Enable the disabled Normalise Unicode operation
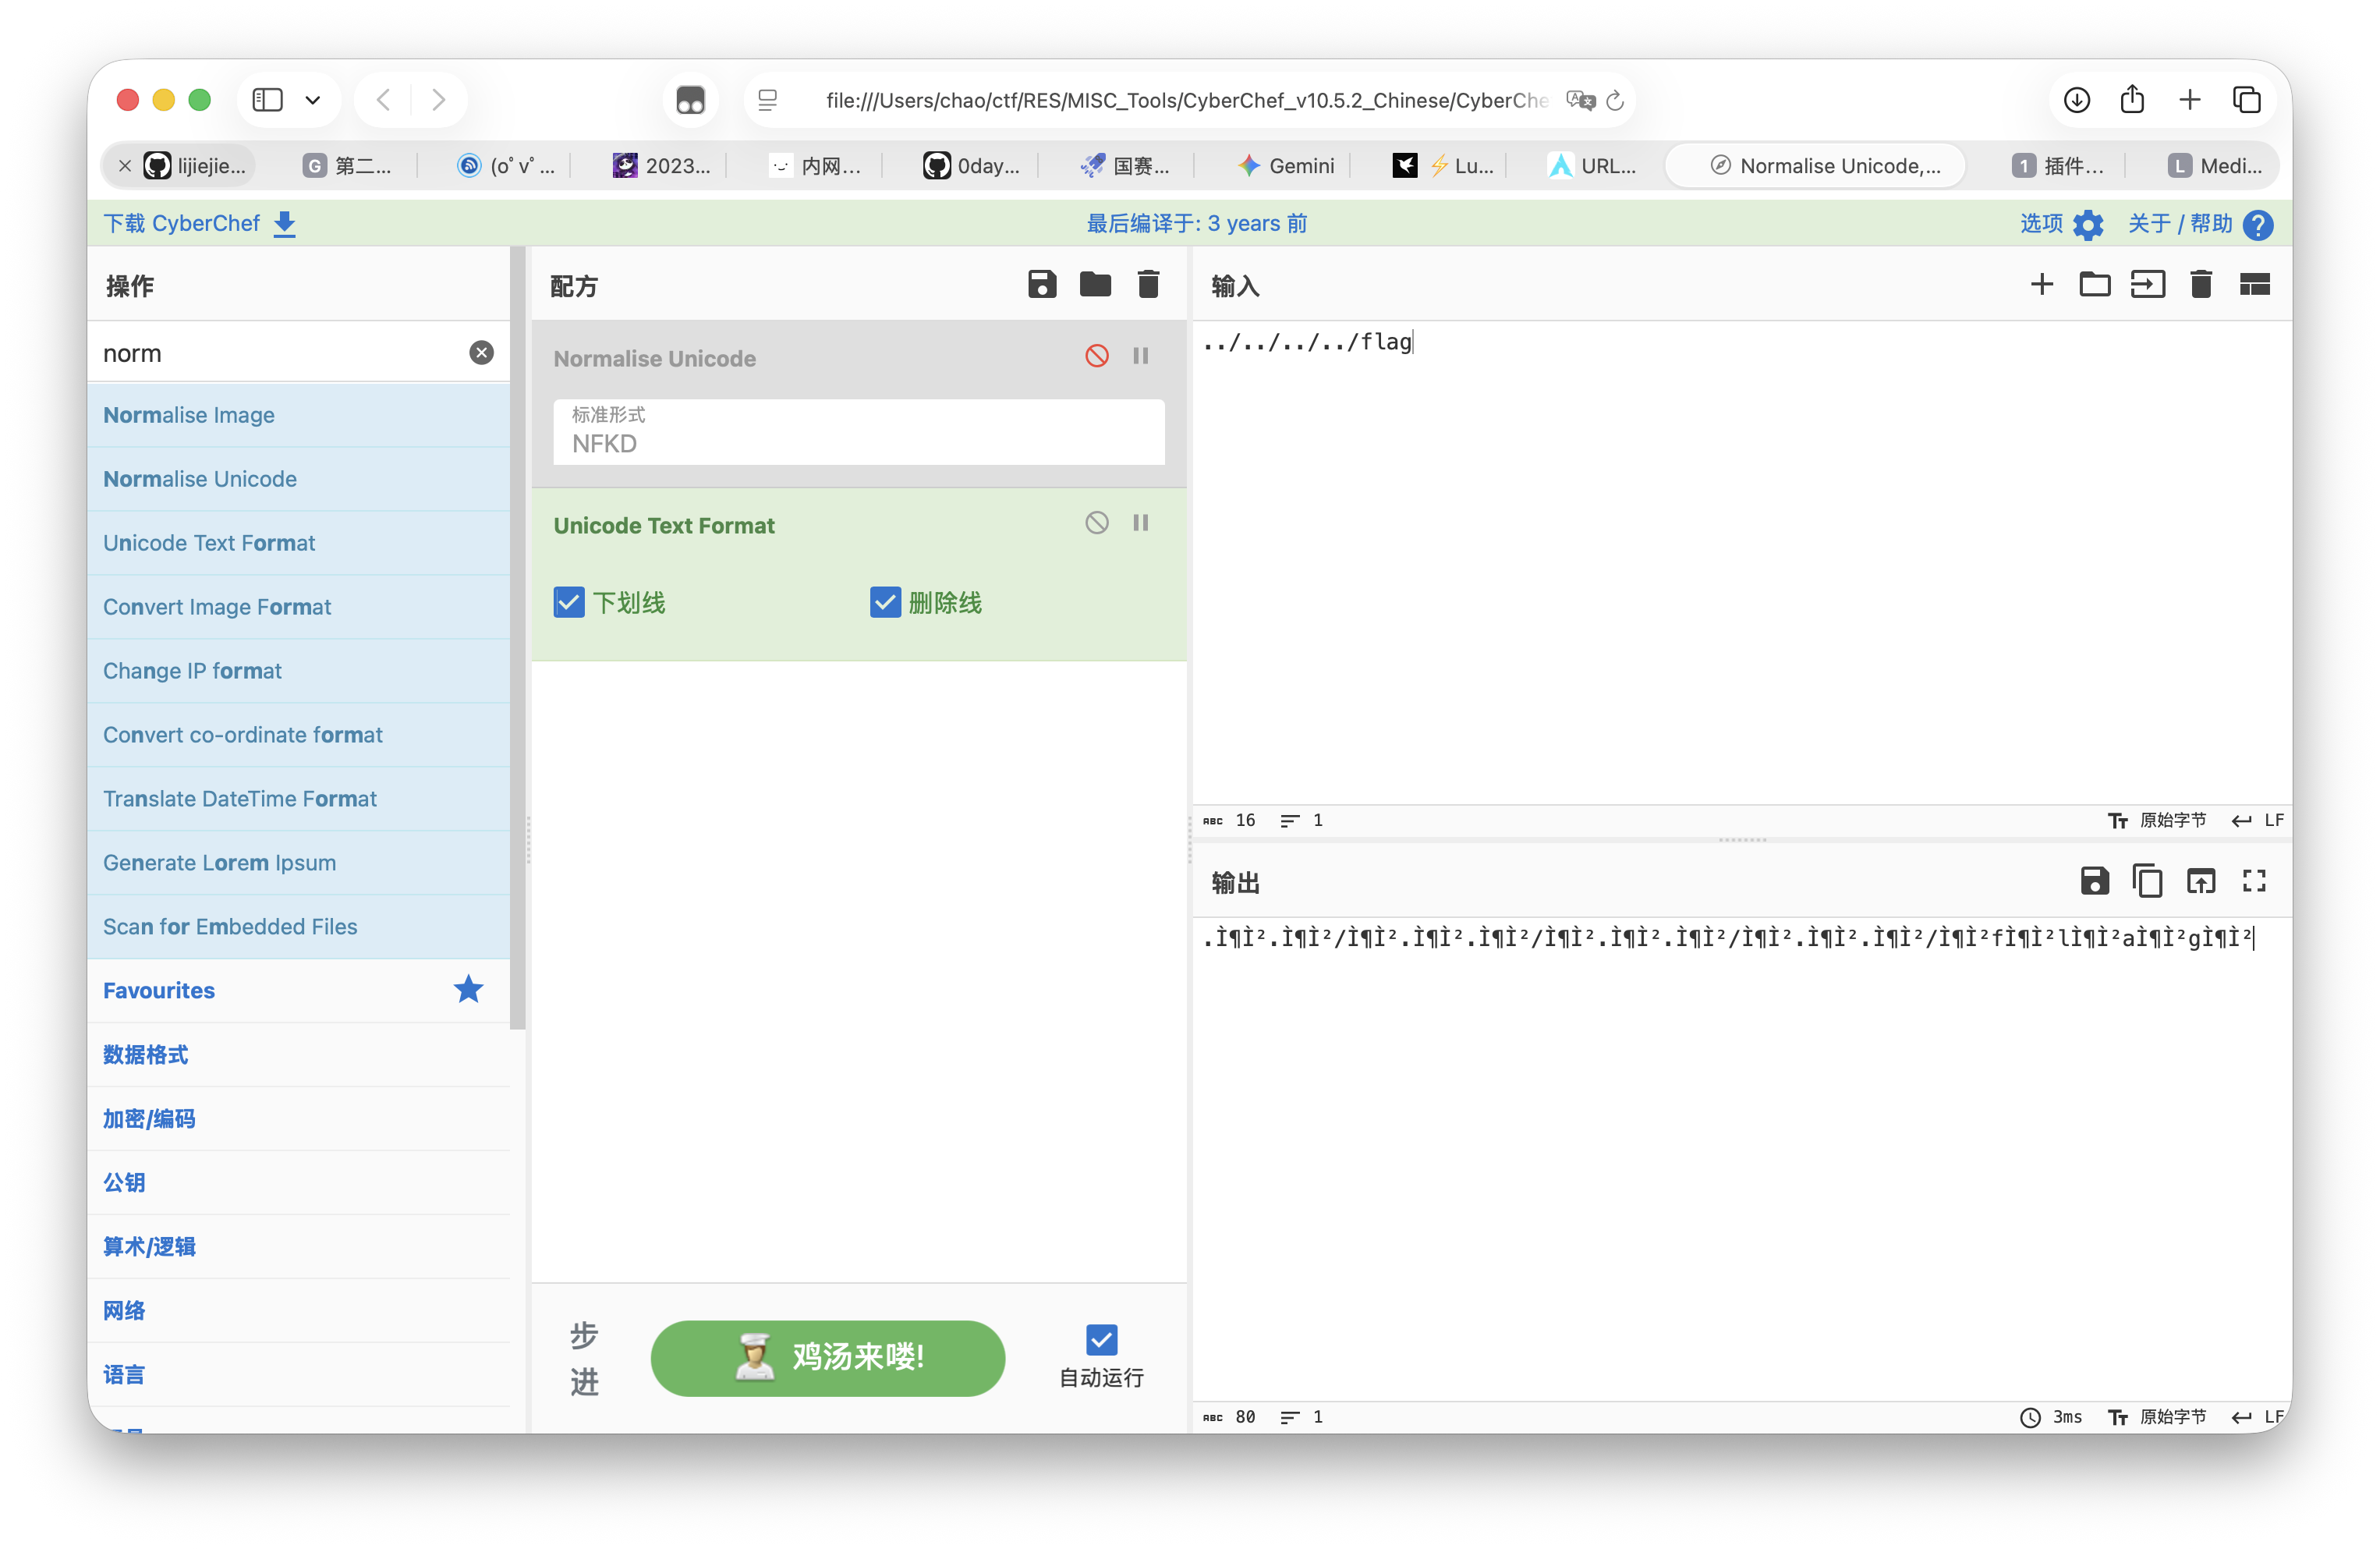 (1096, 356)
